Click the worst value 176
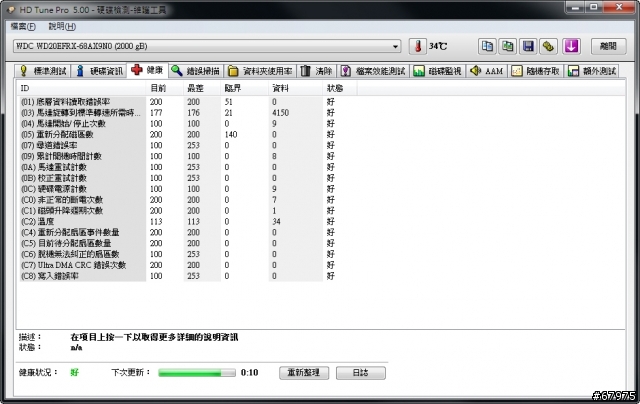640x404 pixels. 193,113
